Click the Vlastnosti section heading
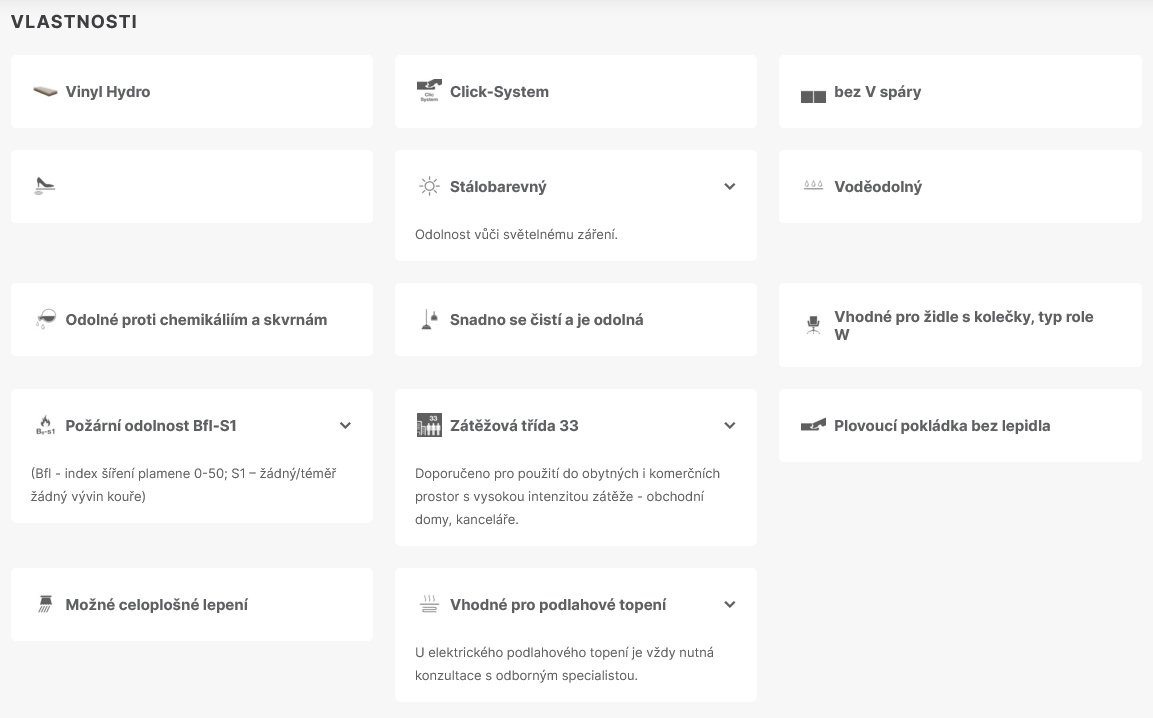The width and height of the screenshot is (1153, 718). [x=74, y=21]
